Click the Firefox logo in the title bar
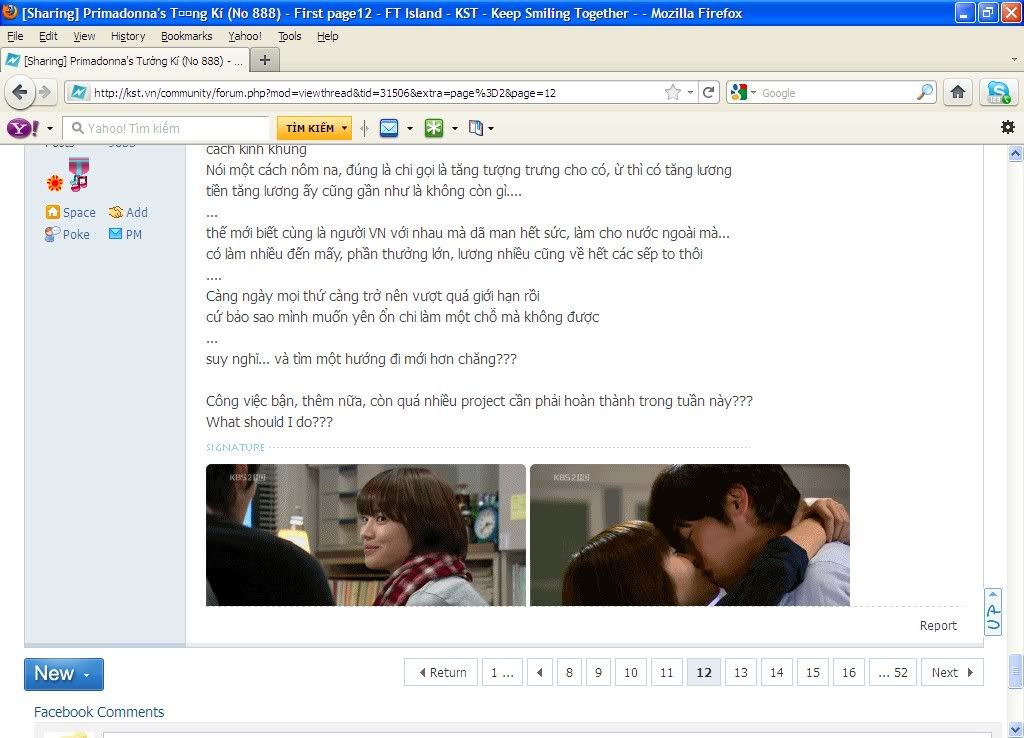 (x=10, y=12)
